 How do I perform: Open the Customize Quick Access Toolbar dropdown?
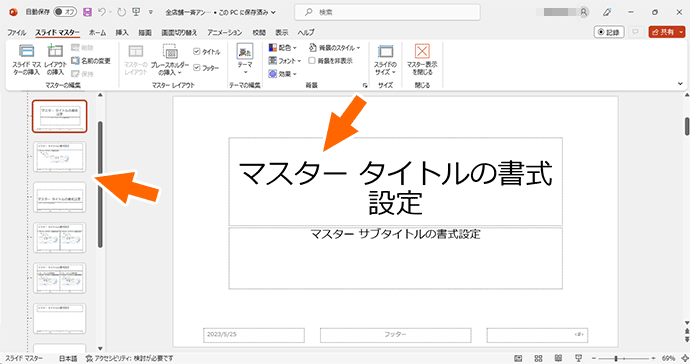pyautogui.click(x=150, y=12)
